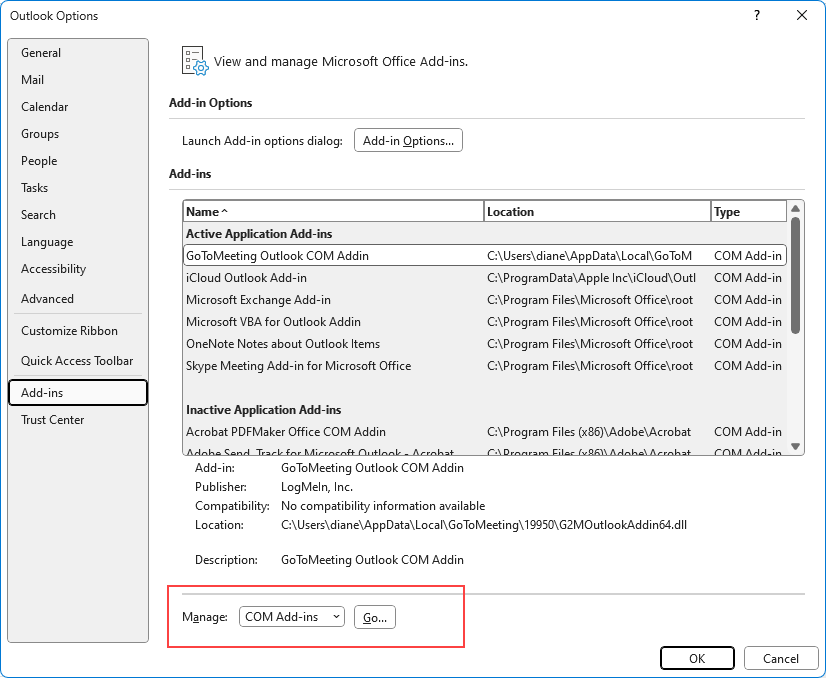Click the Add-in Options button
Viewport: 826px width, 678px height.
(408, 141)
